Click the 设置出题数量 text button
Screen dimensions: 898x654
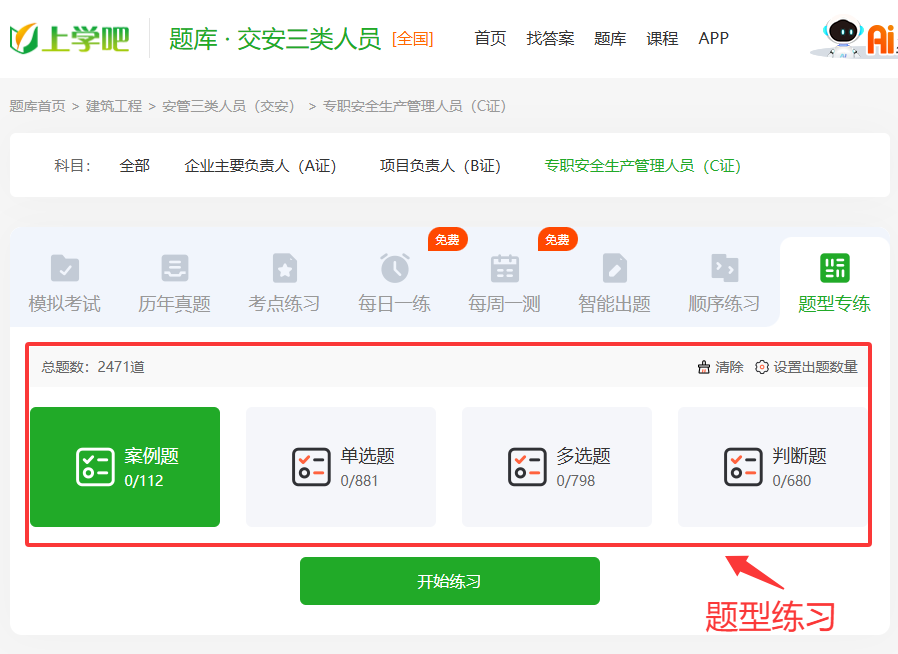tap(816, 367)
